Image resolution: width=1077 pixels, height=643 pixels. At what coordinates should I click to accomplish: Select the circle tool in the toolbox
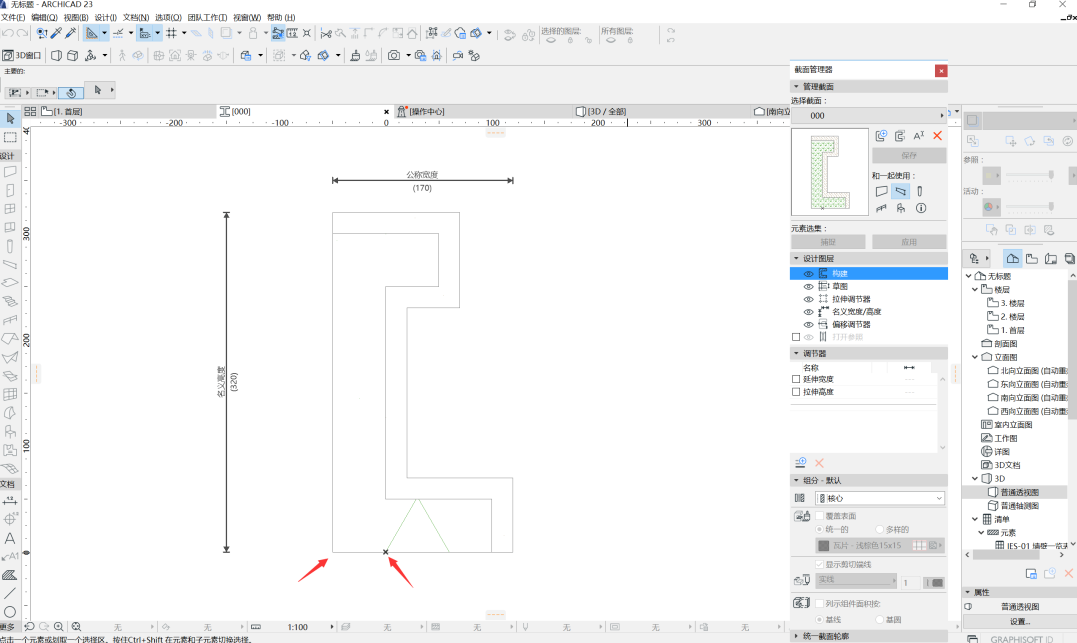(x=10, y=611)
